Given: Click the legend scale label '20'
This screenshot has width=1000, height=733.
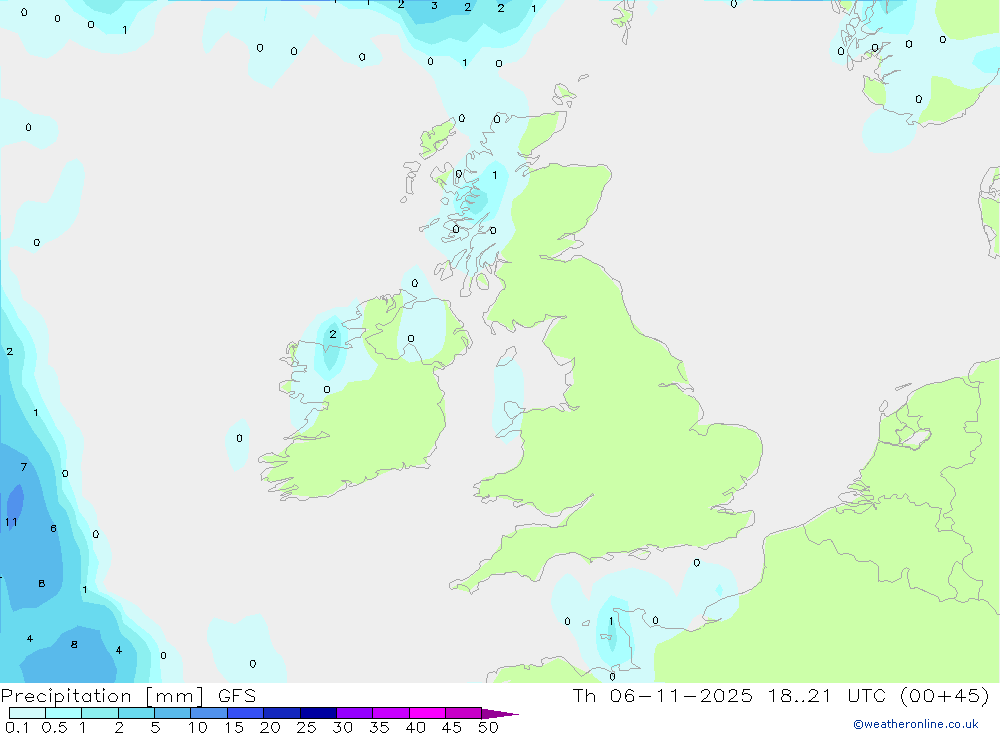Looking at the screenshot, I should point(270,727).
